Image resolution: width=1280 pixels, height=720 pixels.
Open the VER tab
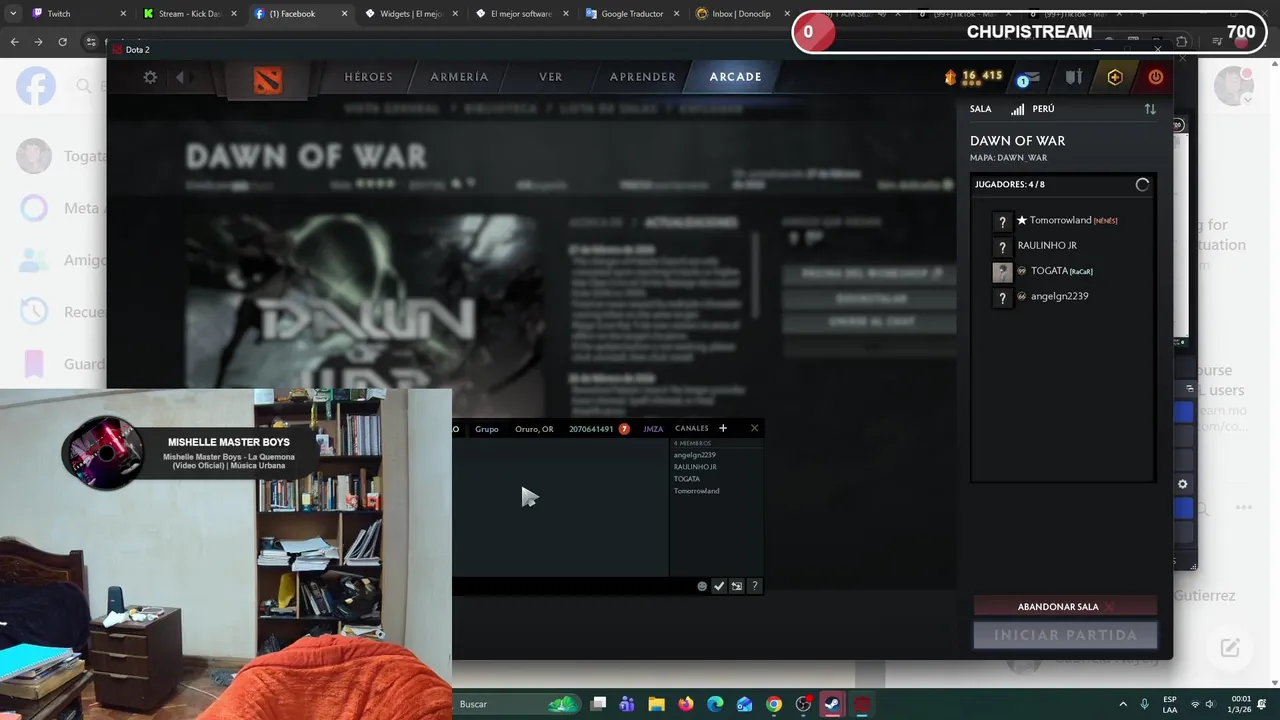click(x=550, y=77)
